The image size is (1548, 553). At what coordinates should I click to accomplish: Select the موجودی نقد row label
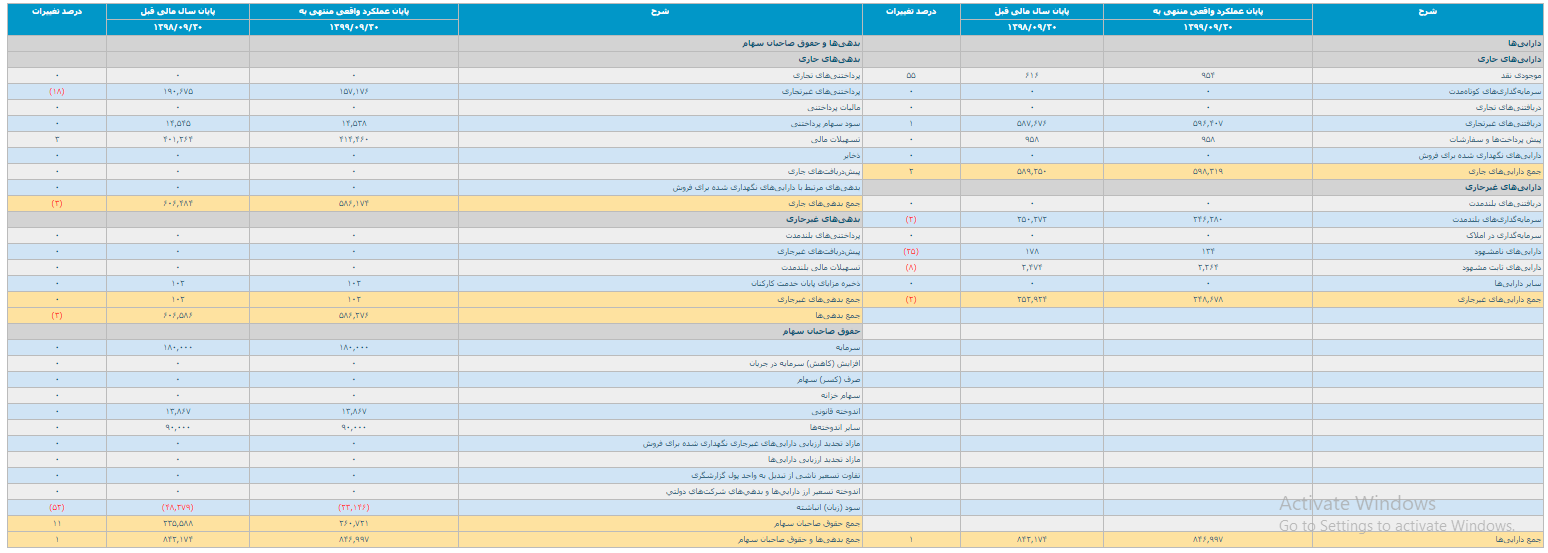1519,75
